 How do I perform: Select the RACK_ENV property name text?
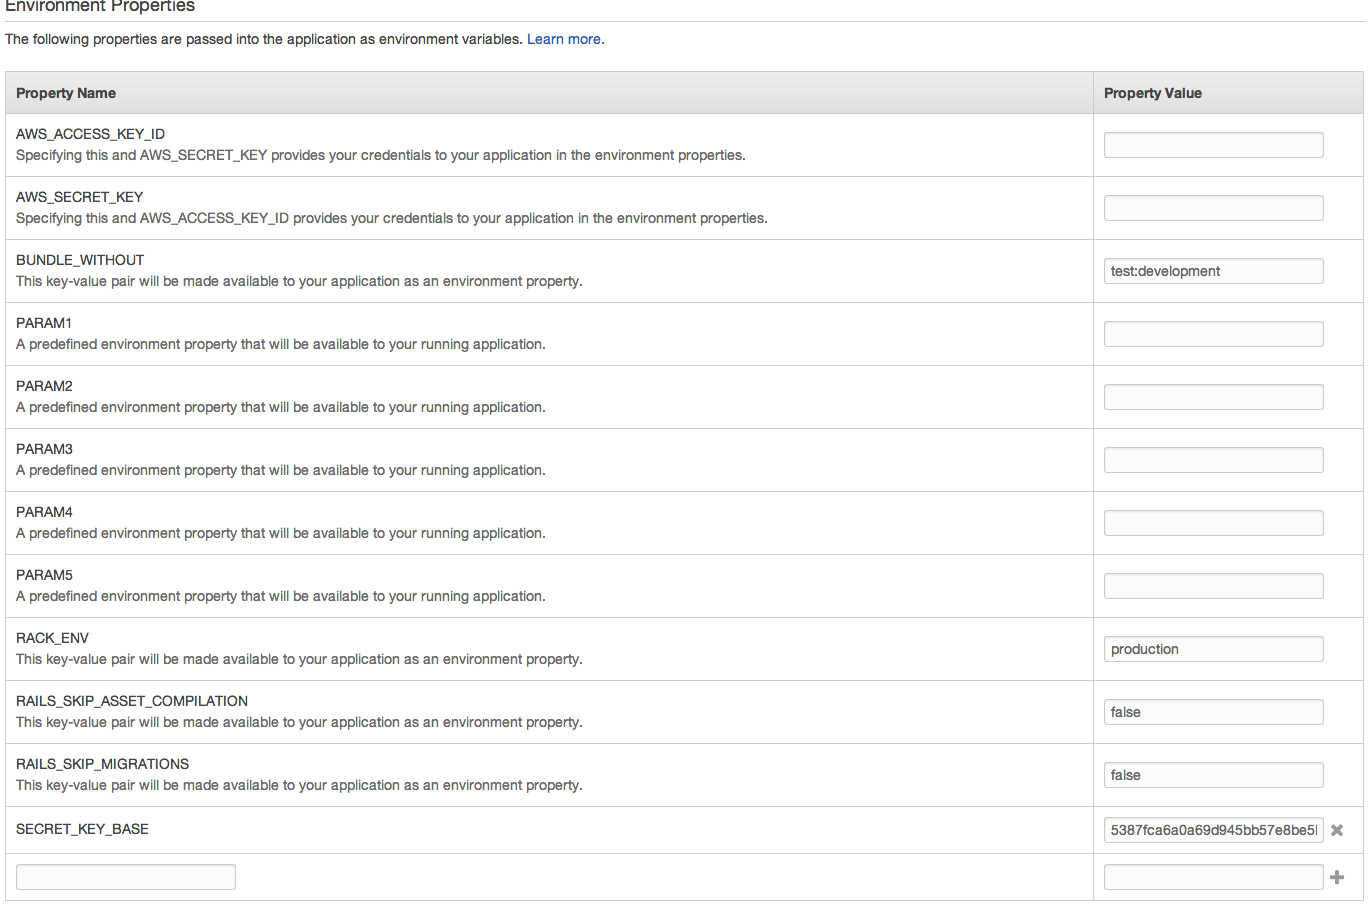52,638
